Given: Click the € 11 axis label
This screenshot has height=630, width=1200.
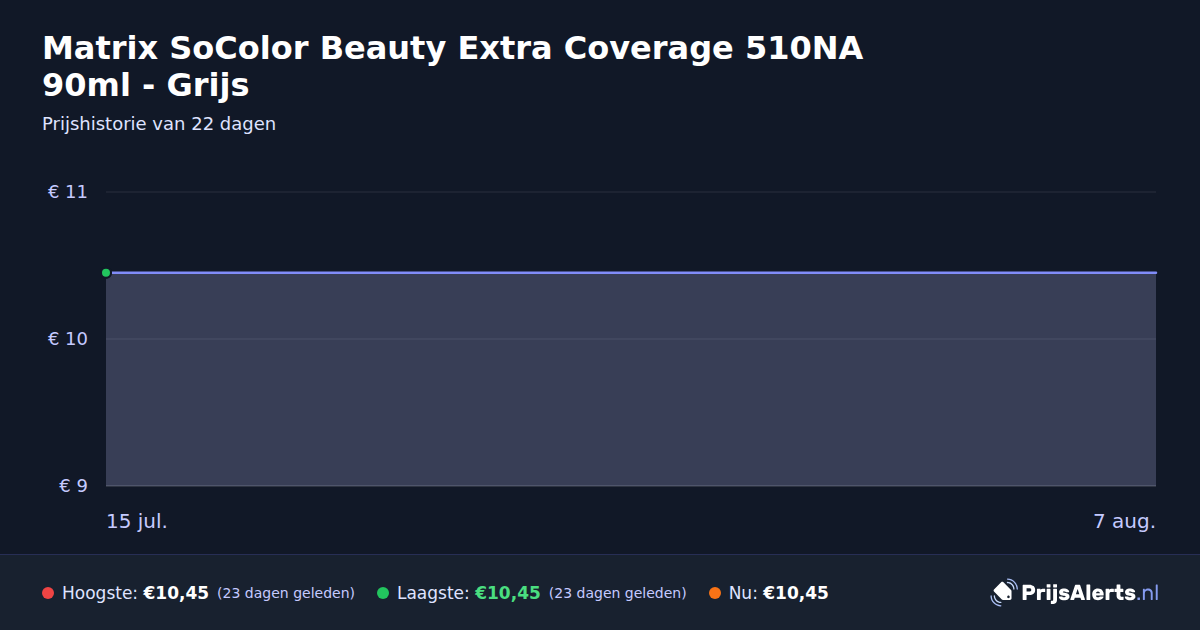Looking at the screenshot, I should pyautogui.click(x=68, y=192).
